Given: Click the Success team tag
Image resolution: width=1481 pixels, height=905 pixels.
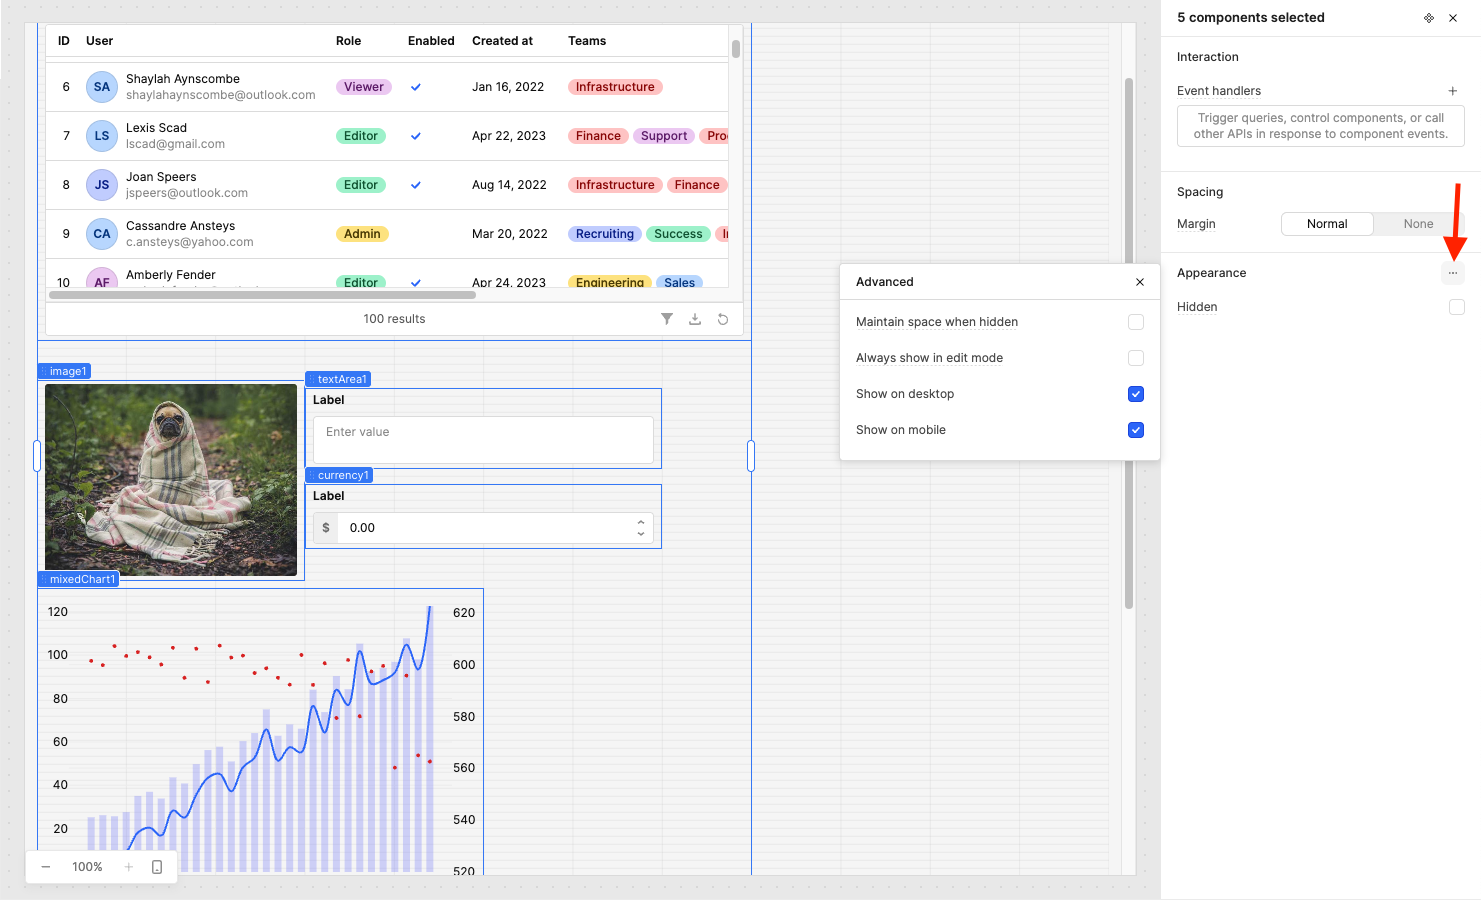Looking at the screenshot, I should pyautogui.click(x=678, y=234).
